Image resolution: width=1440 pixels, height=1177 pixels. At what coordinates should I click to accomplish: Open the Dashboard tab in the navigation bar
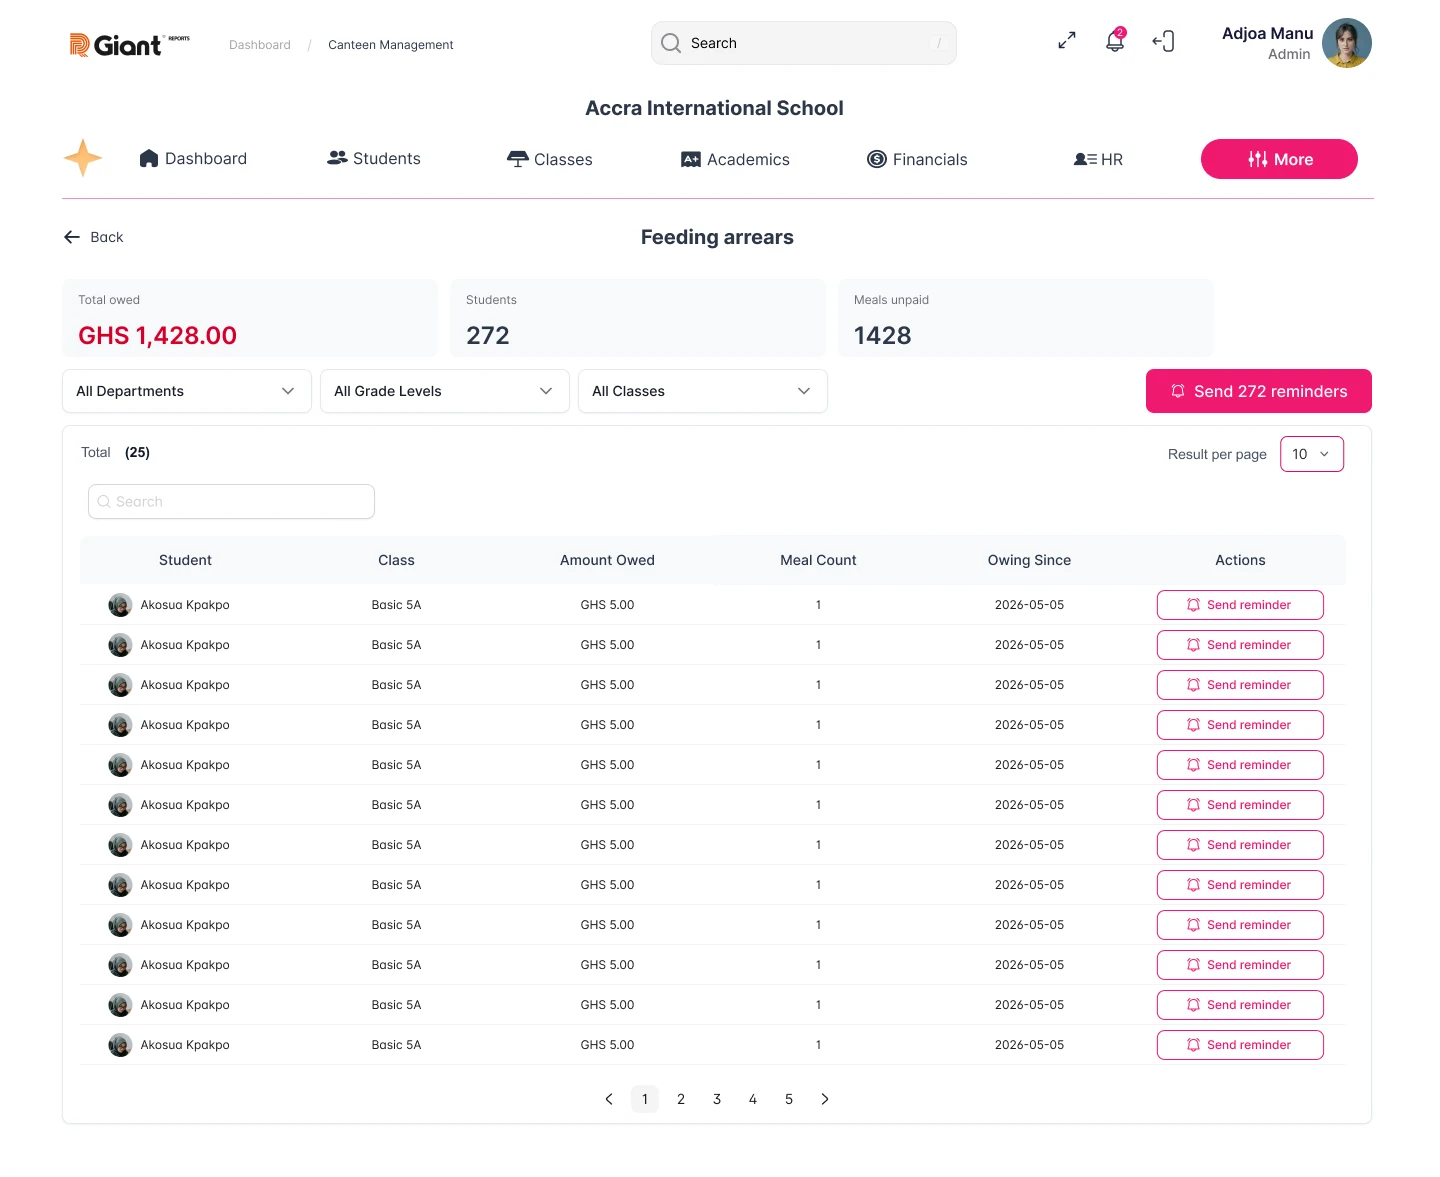click(193, 158)
